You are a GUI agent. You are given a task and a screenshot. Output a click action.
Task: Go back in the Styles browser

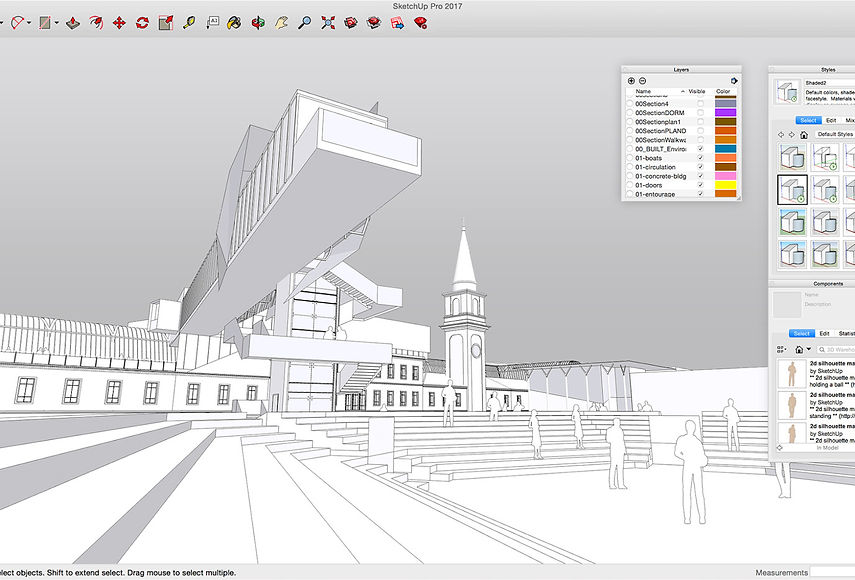[x=781, y=135]
